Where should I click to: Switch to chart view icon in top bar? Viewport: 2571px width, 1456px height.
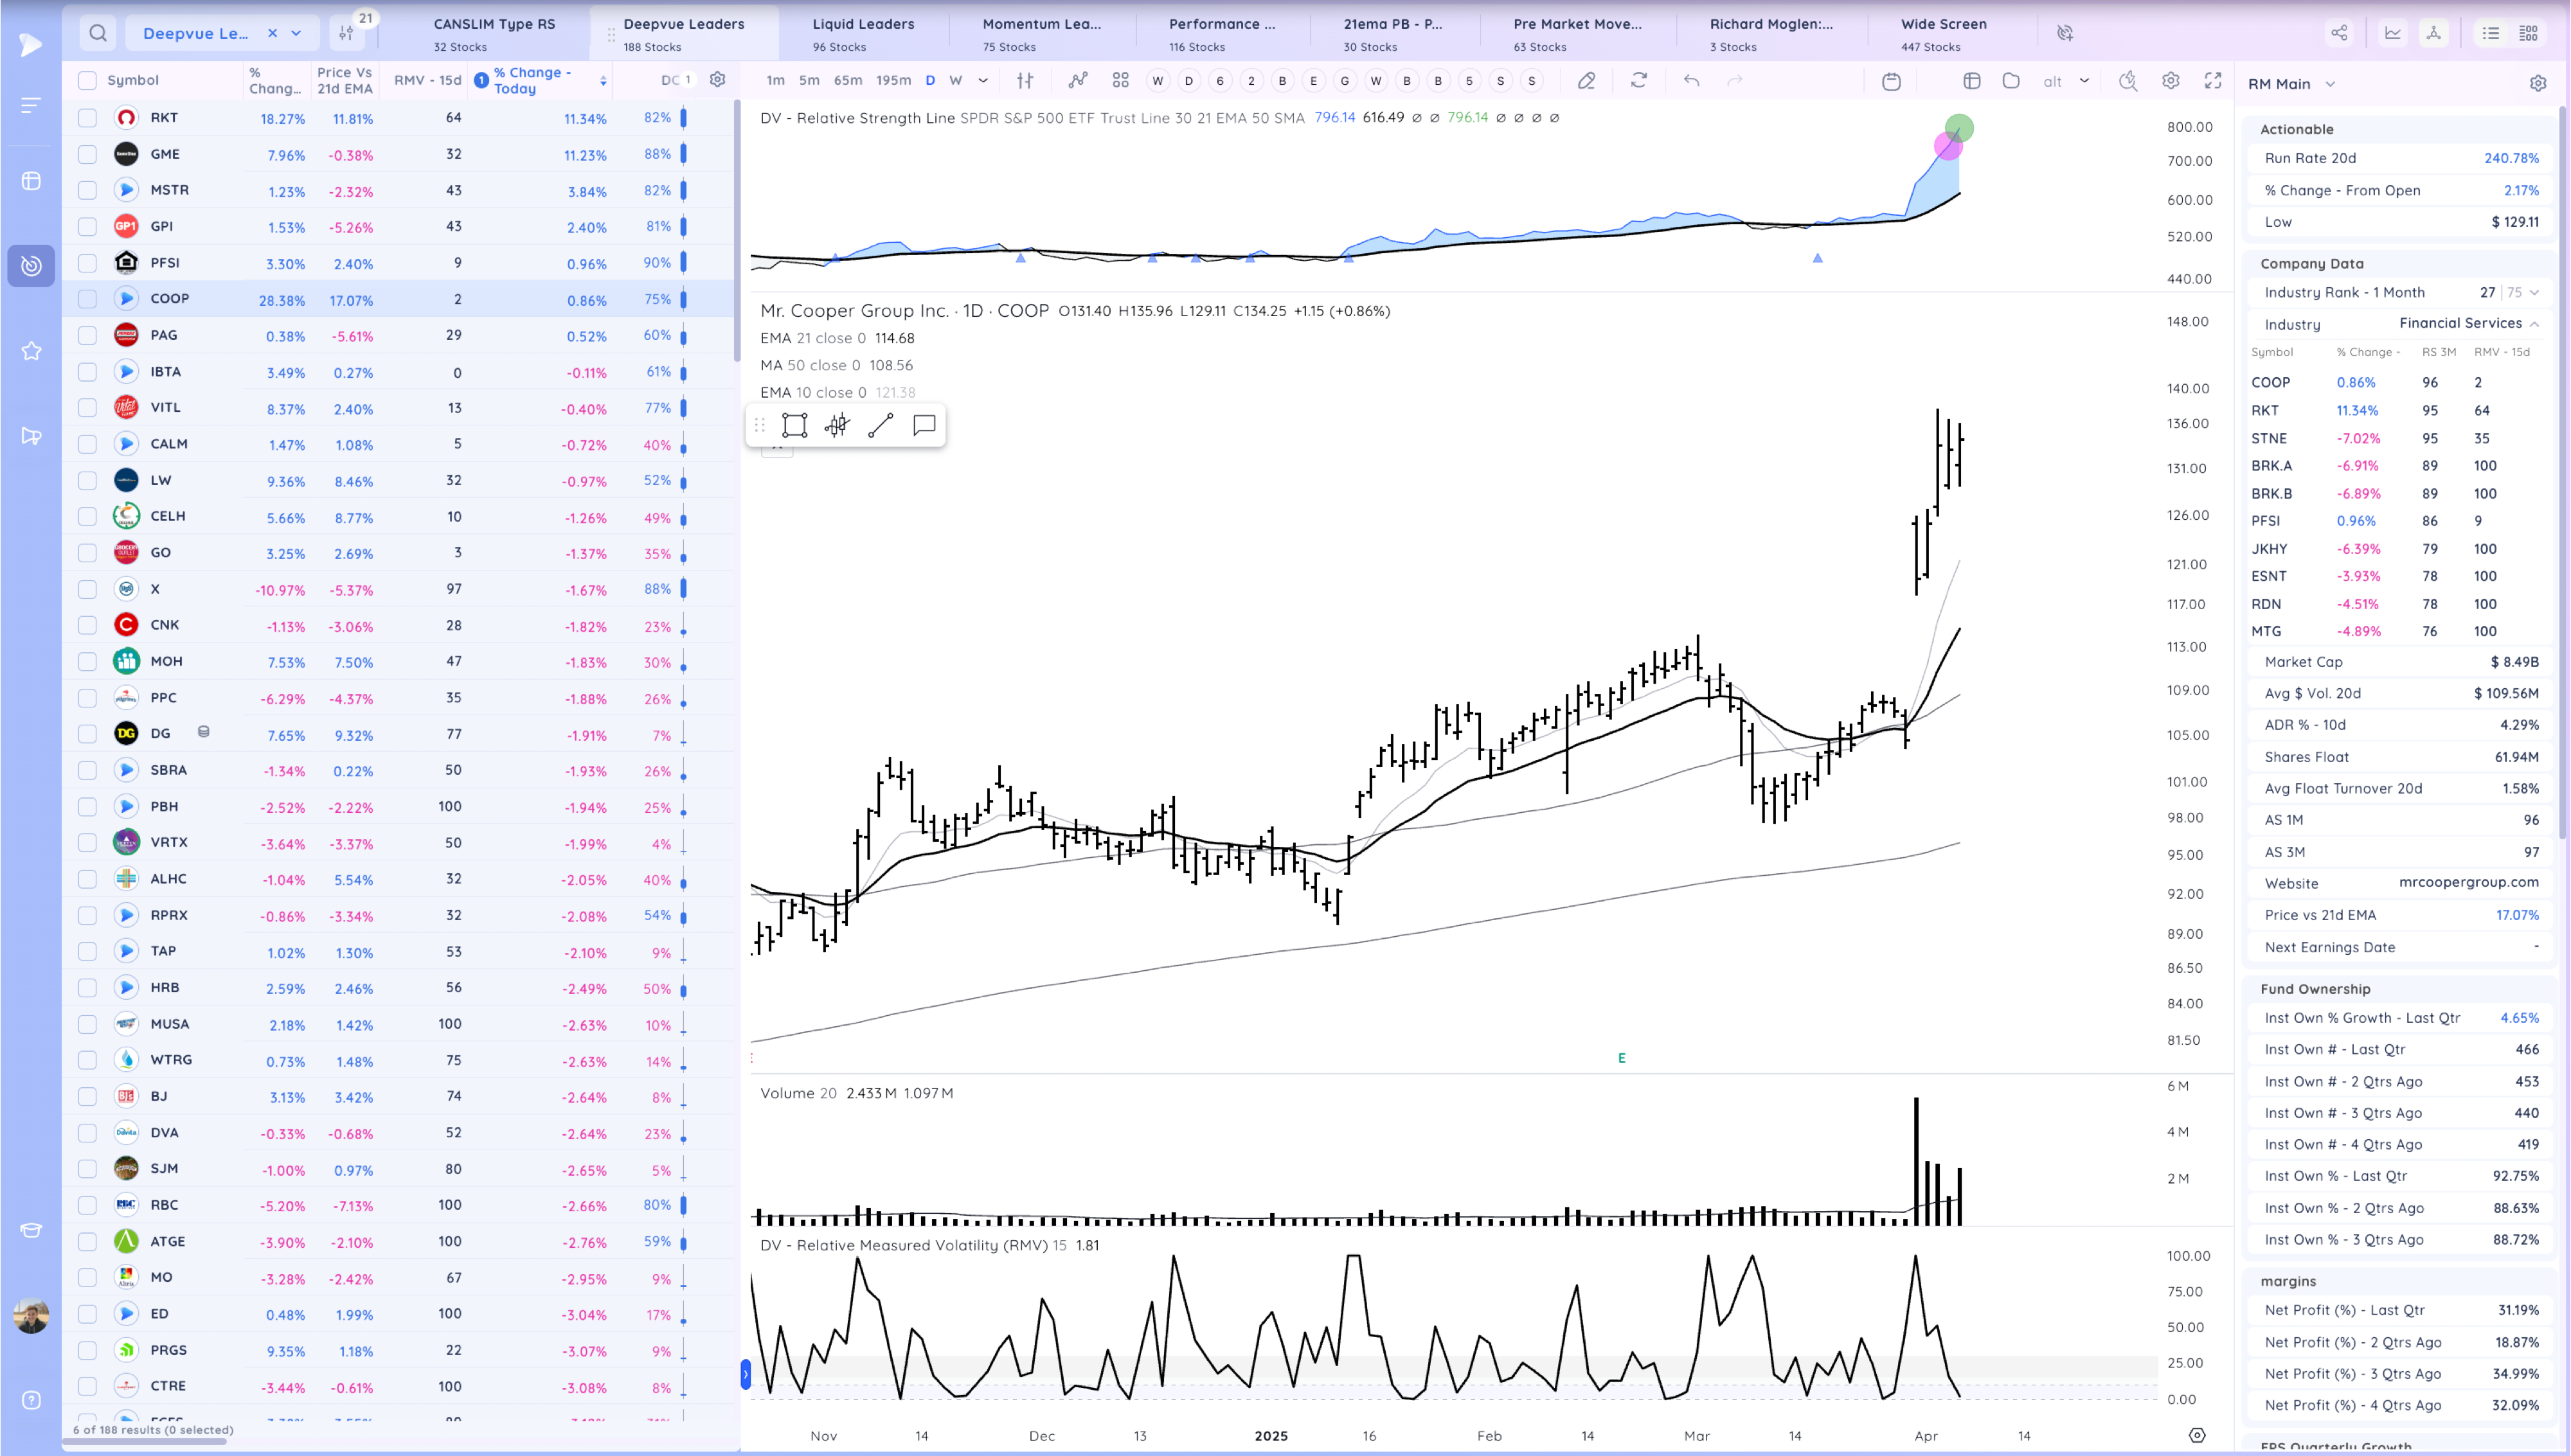2393,33
